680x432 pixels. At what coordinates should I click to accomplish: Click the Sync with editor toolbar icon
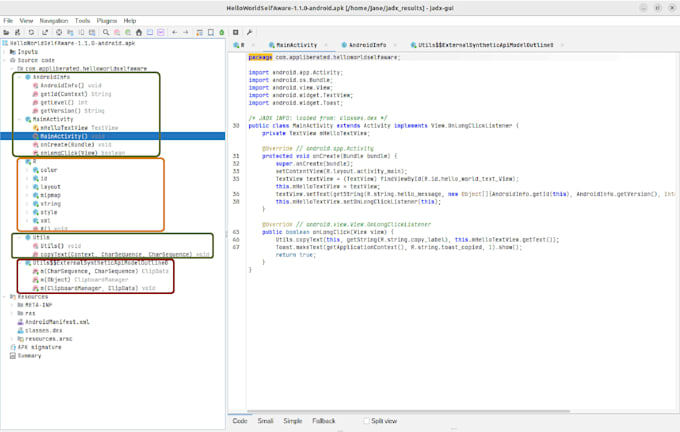[x=59, y=33]
